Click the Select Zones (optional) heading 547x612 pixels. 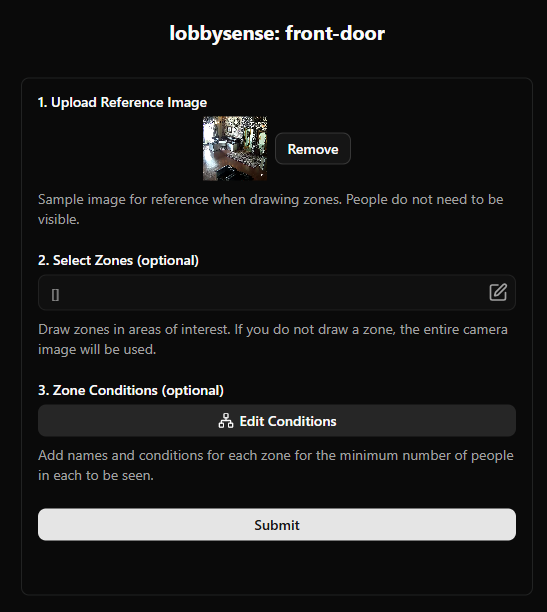(118, 260)
